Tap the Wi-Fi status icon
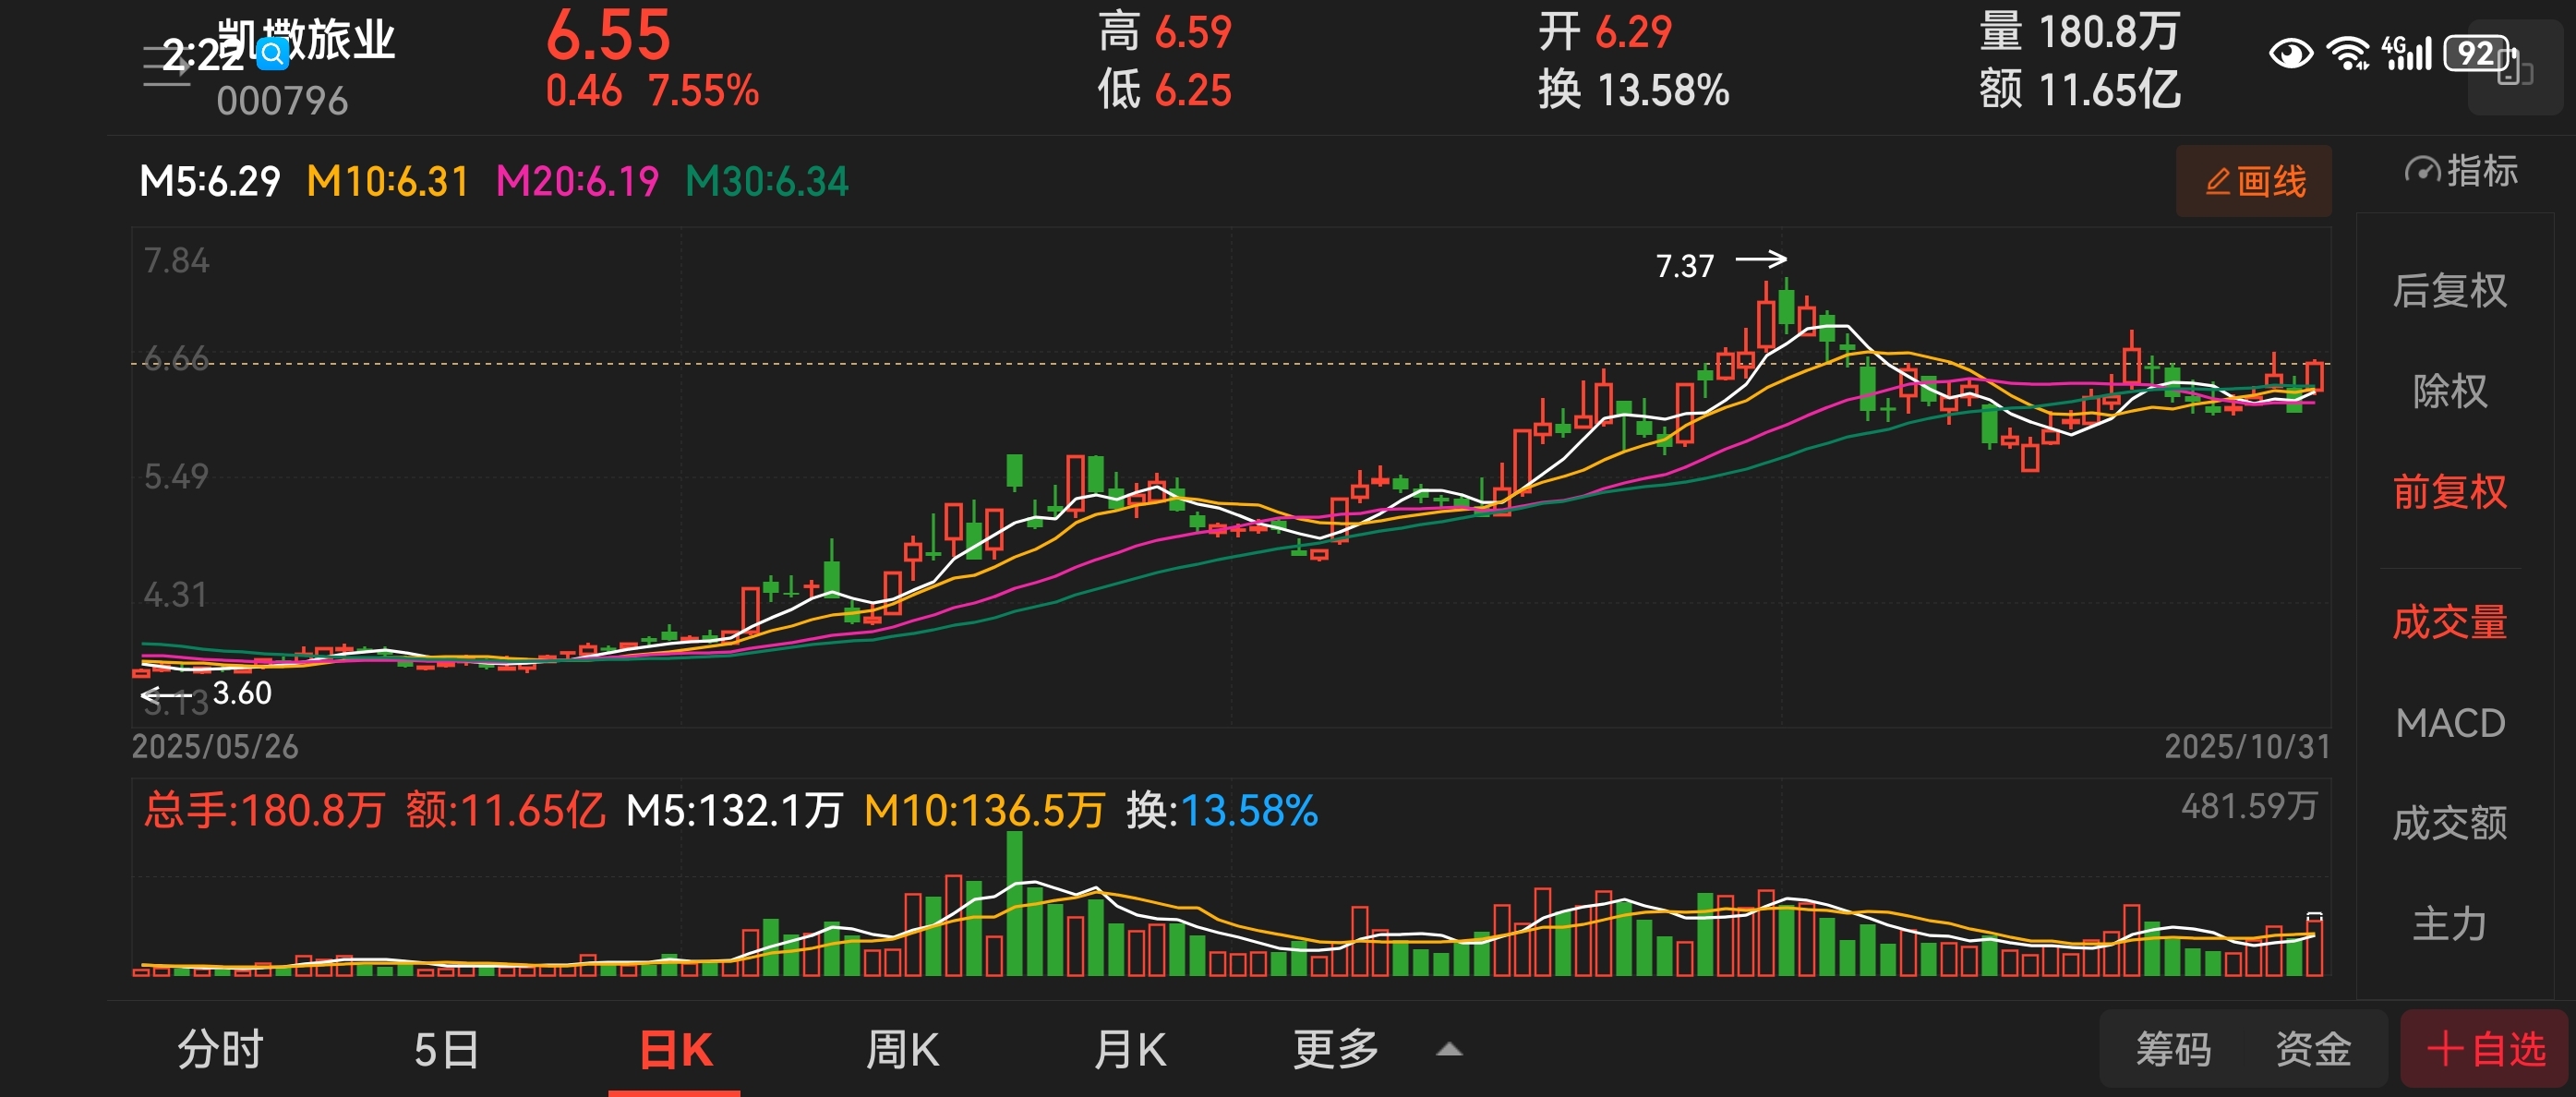Image resolution: width=2576 pixels, height=1097 pixels. coord(2347,53)
